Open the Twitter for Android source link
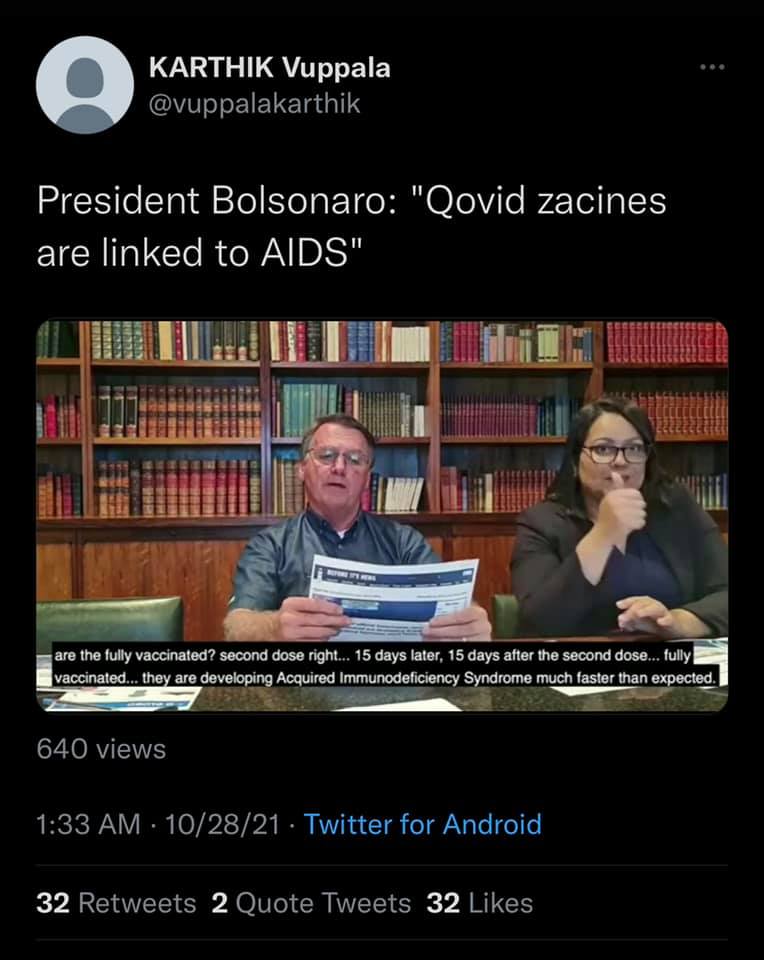Screen dimensions: 764x960 422,824
